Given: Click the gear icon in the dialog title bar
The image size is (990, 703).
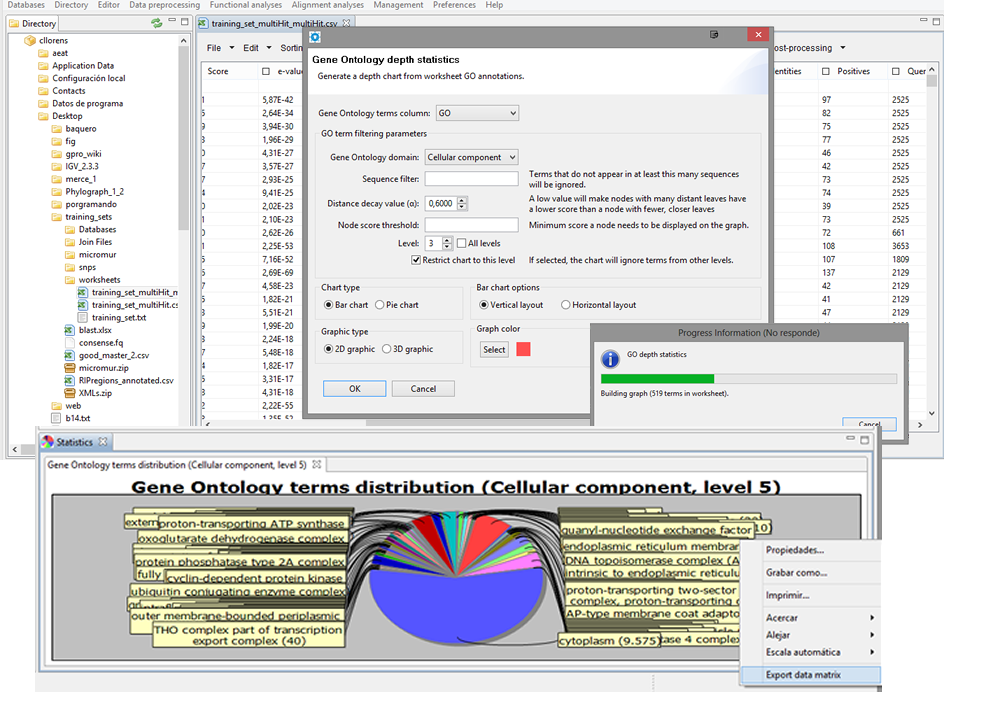Looking at the screenshot, I should (x=315, y=37).
